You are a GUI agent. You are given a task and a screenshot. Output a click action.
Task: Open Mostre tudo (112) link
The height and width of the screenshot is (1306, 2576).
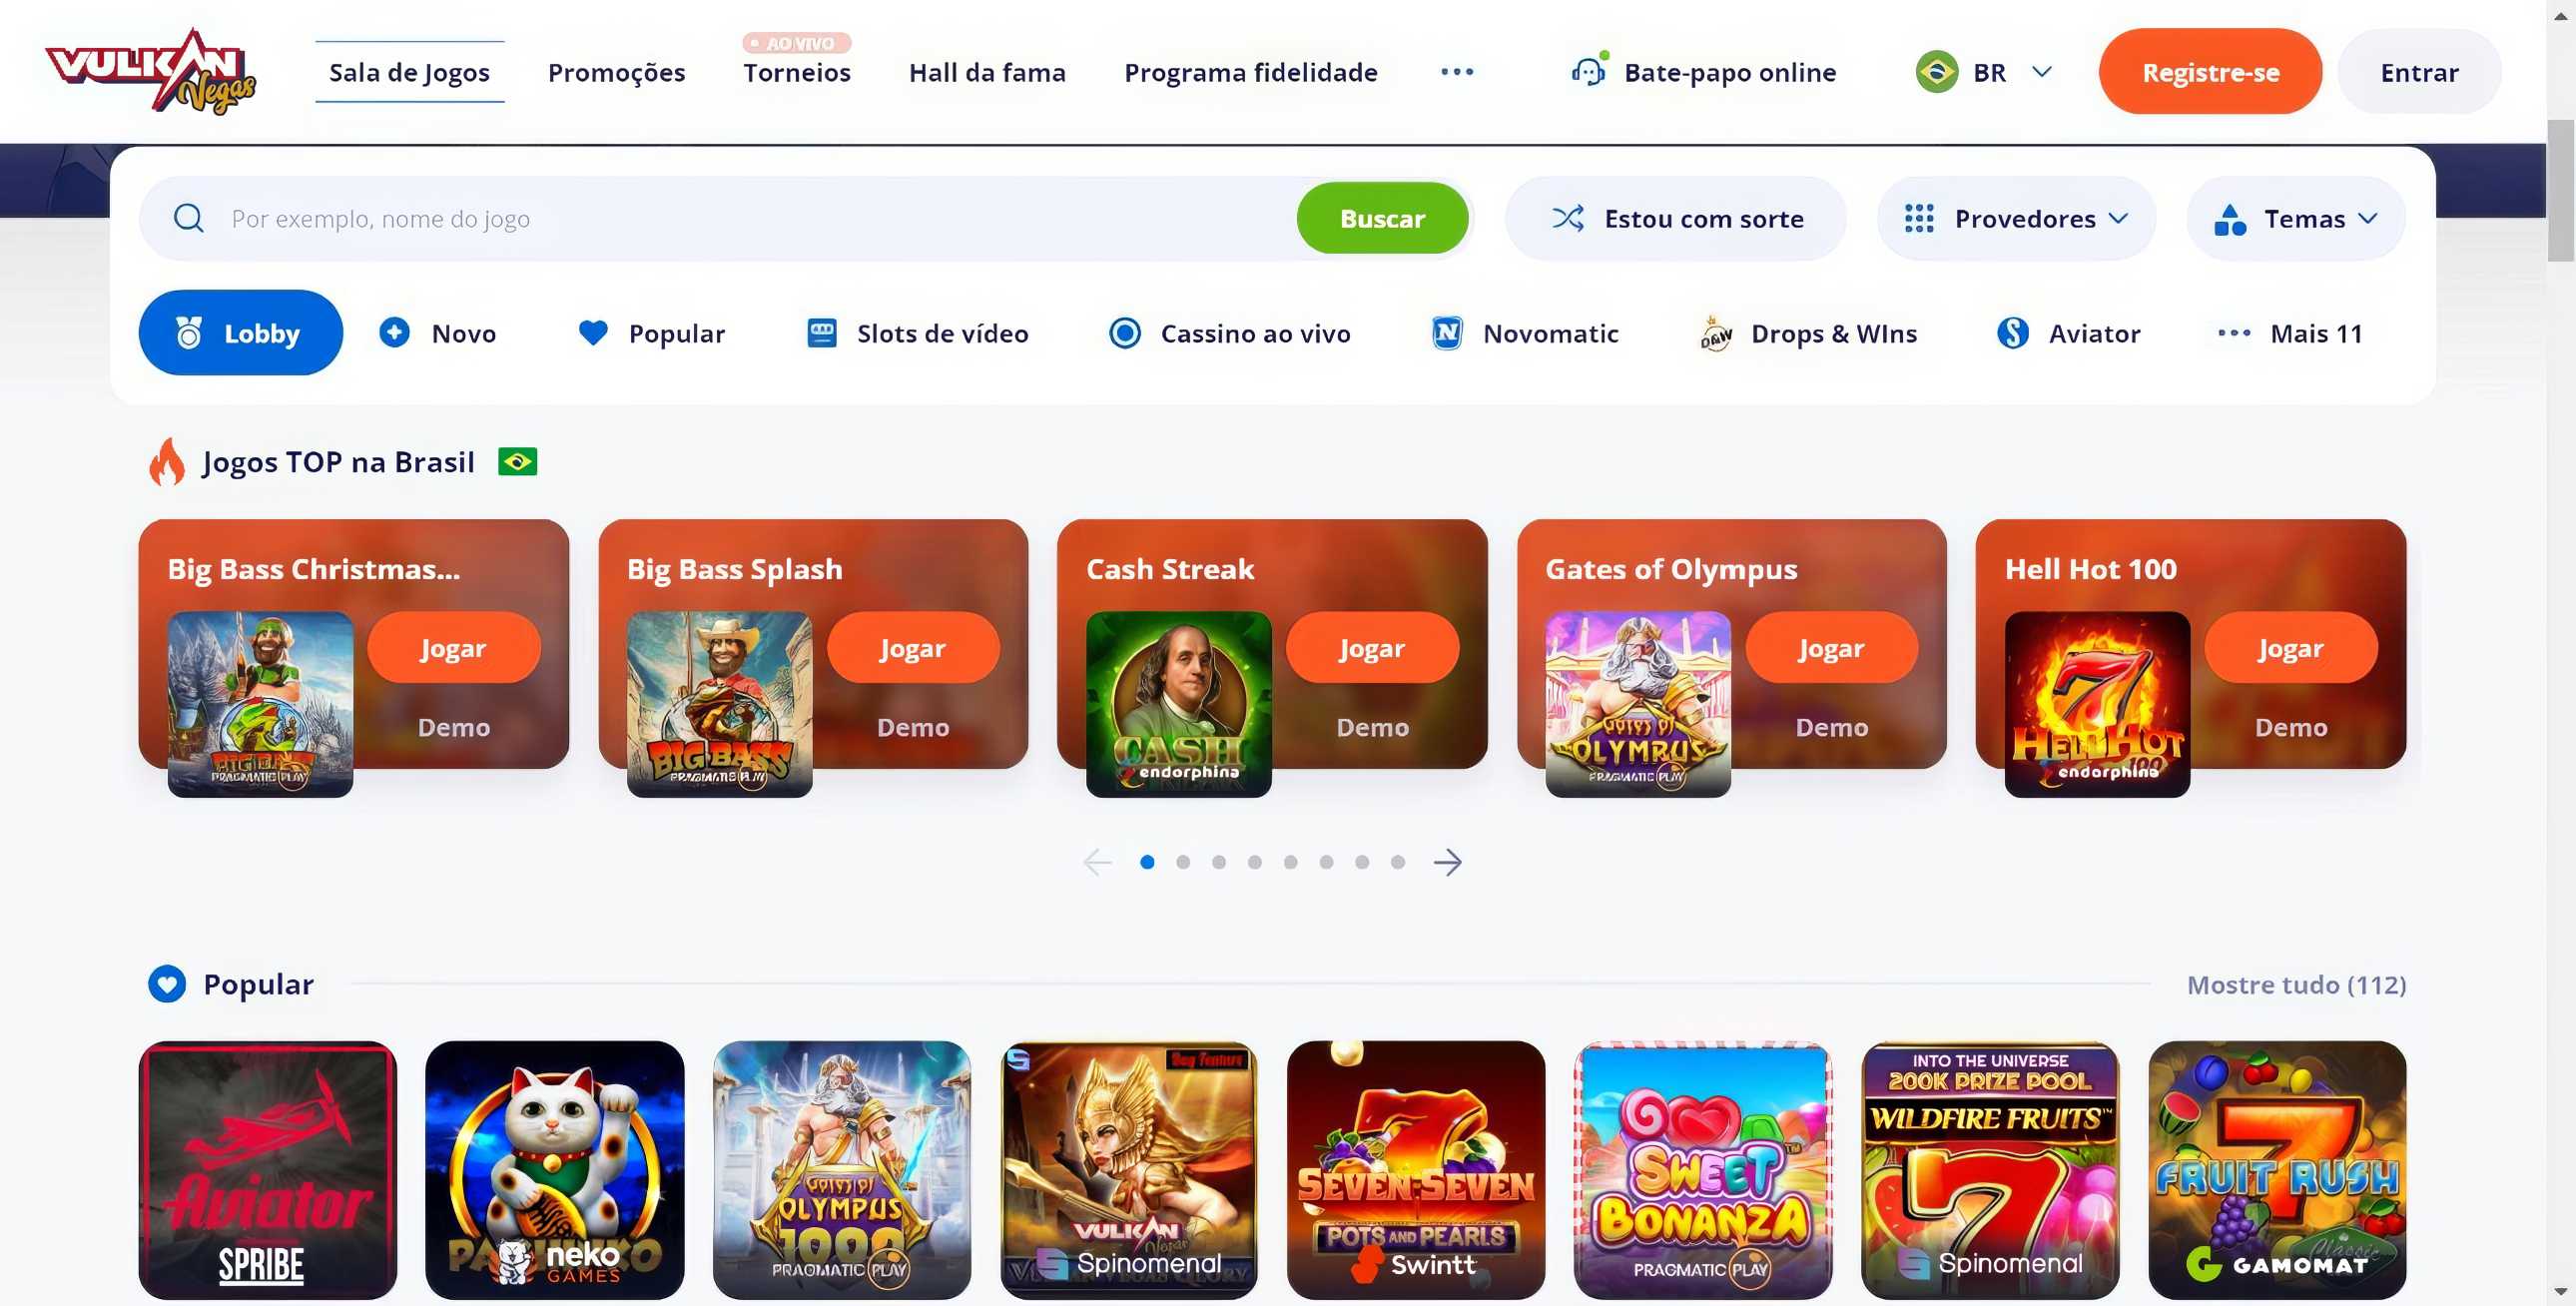(2296, 984)
